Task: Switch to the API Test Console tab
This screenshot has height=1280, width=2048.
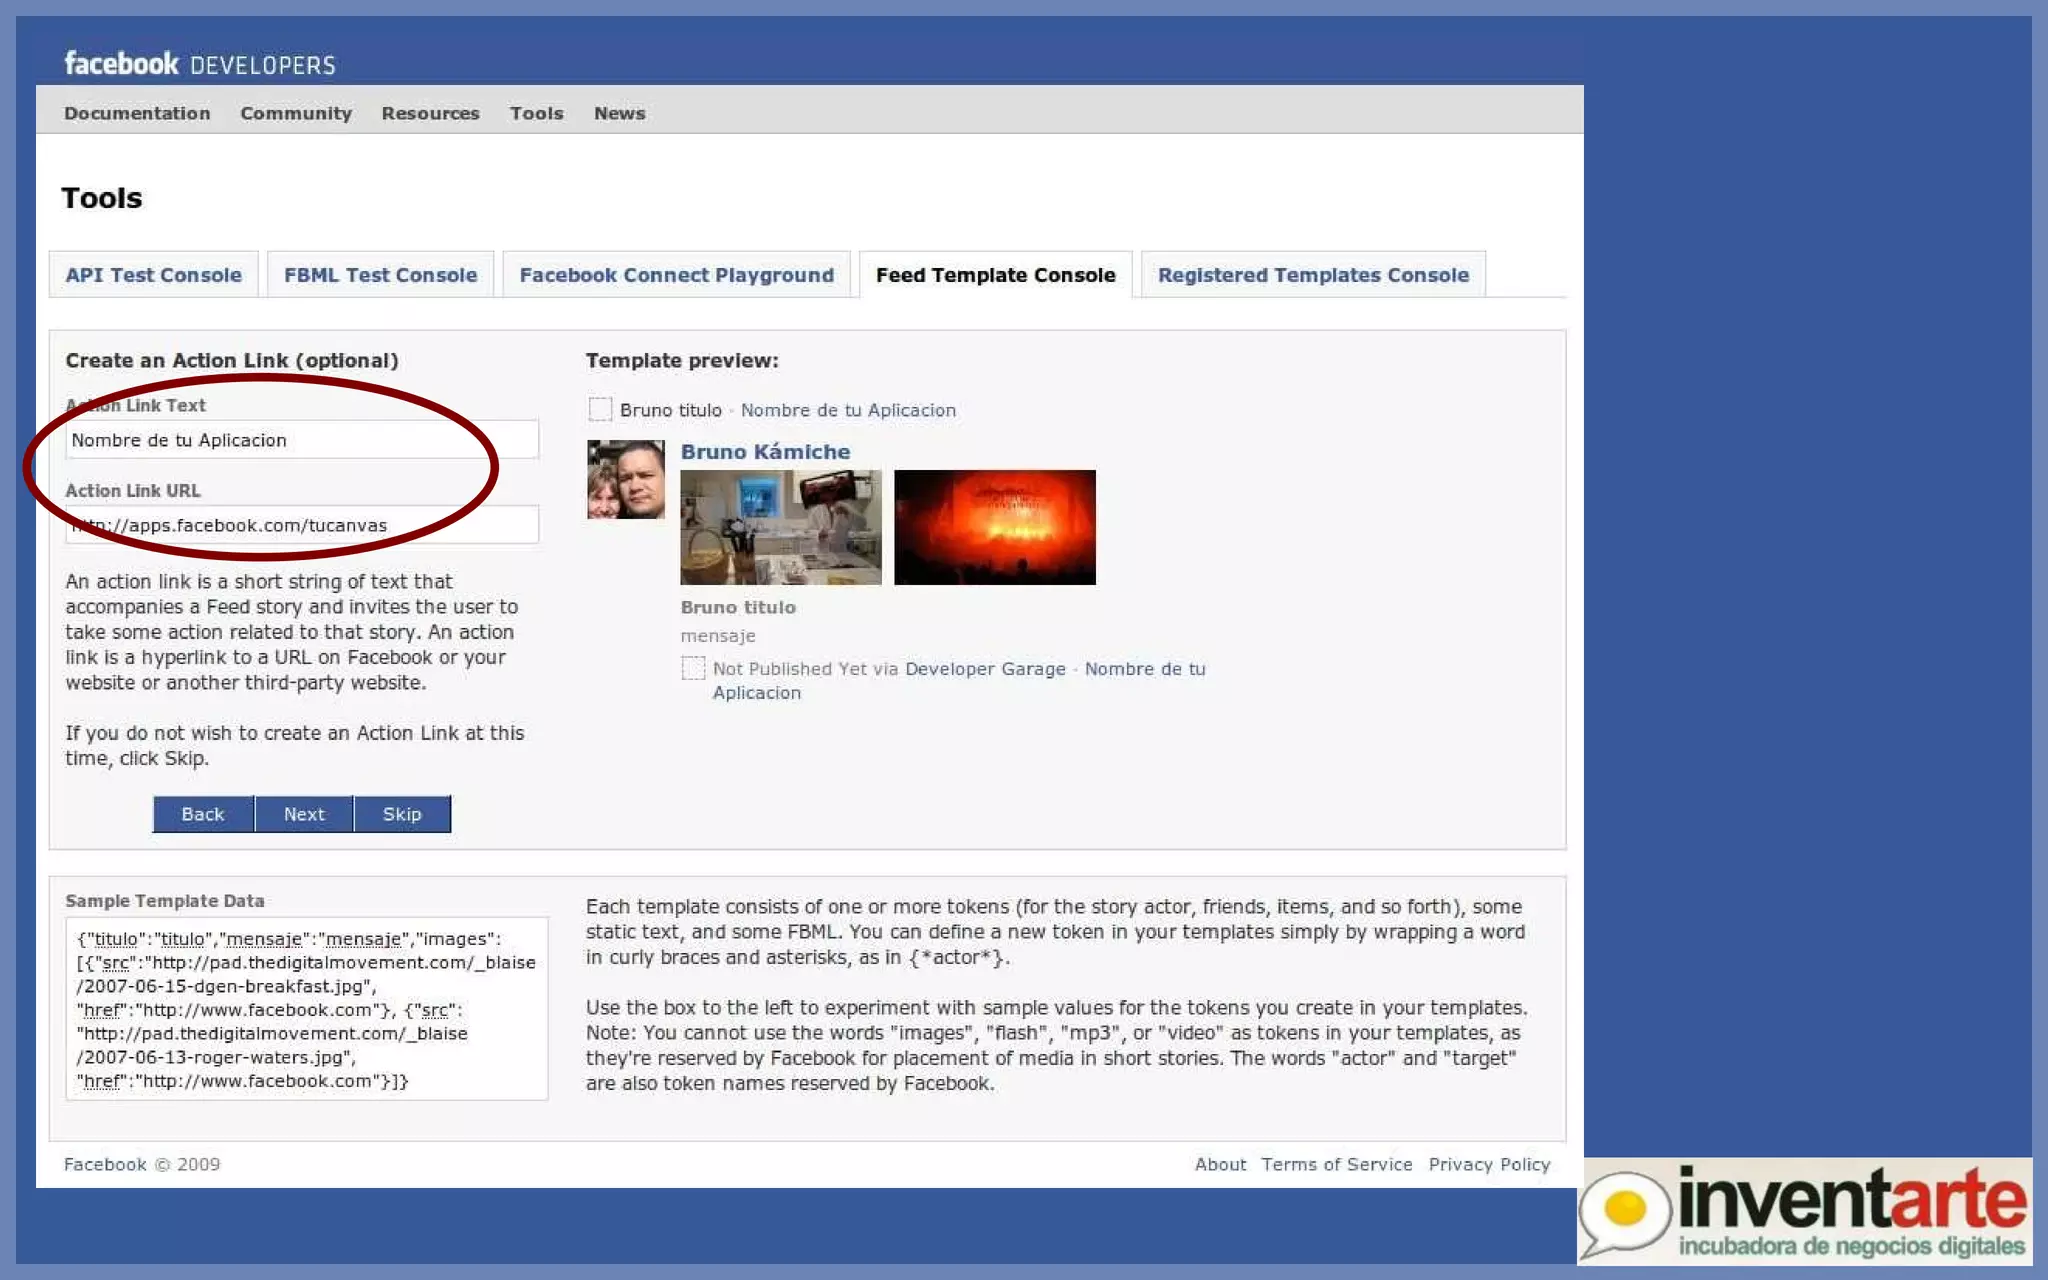Action: point(153,275)
